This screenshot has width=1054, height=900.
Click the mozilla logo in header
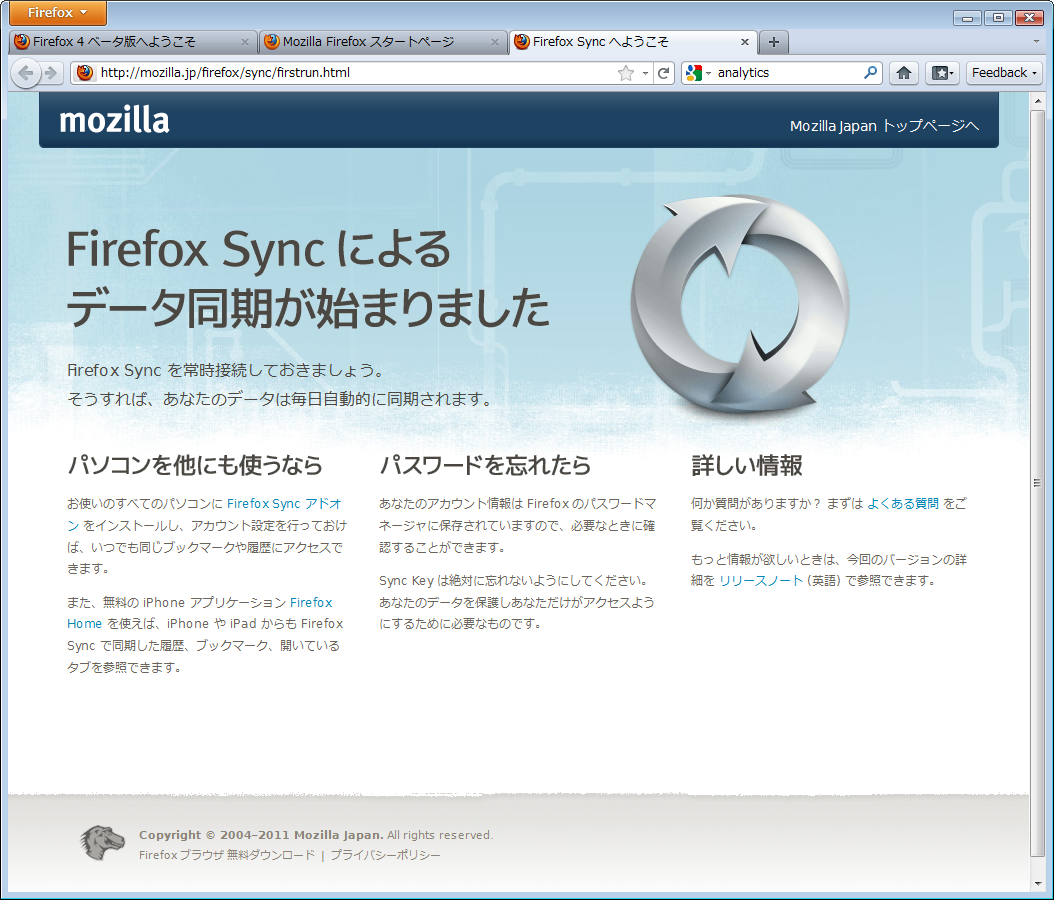click(x=114, y=120)
